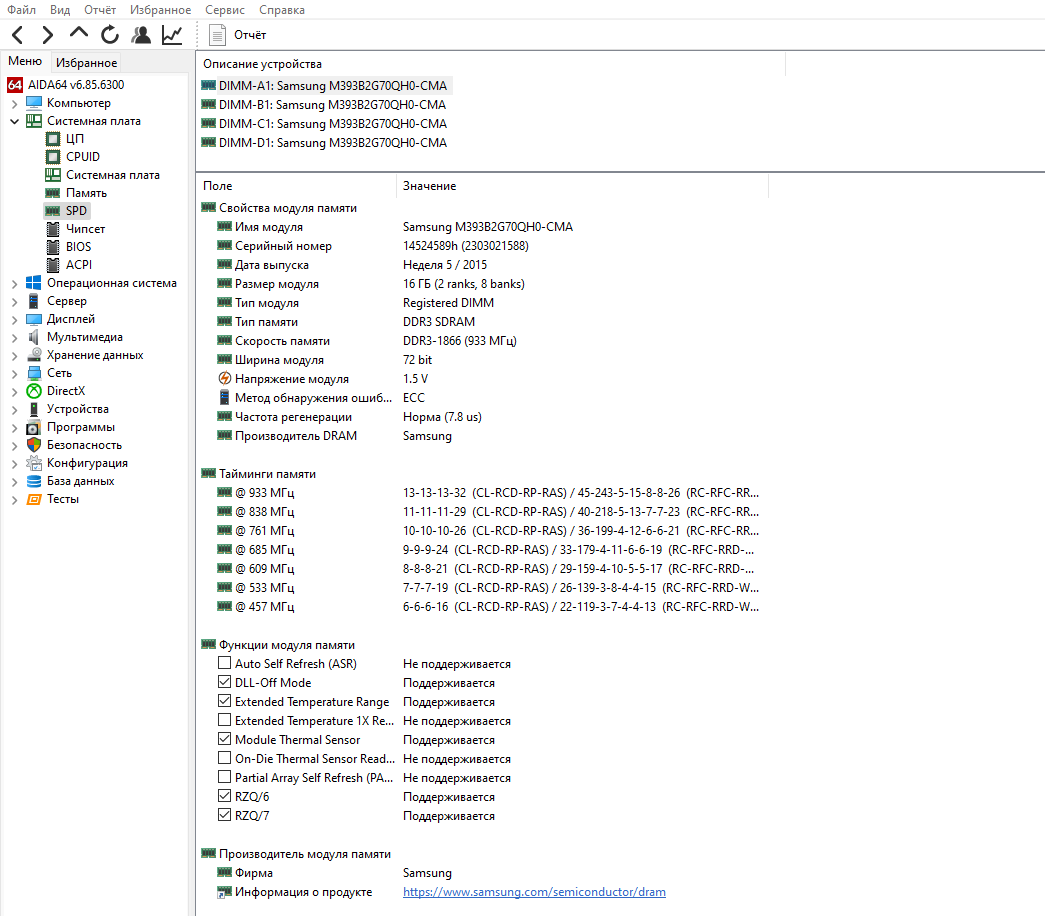Click the Сервер tower icon
This screenshot has width=1045, height=916.
click(33, 301)
